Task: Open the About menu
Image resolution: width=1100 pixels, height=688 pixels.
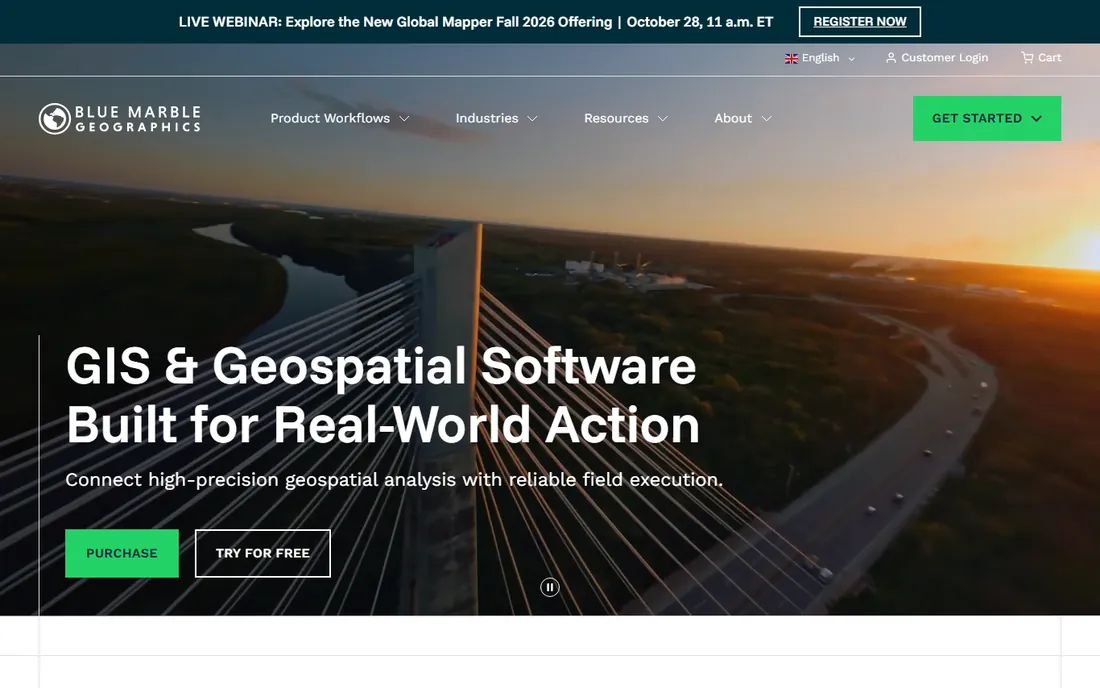Action: click(733, 119)
